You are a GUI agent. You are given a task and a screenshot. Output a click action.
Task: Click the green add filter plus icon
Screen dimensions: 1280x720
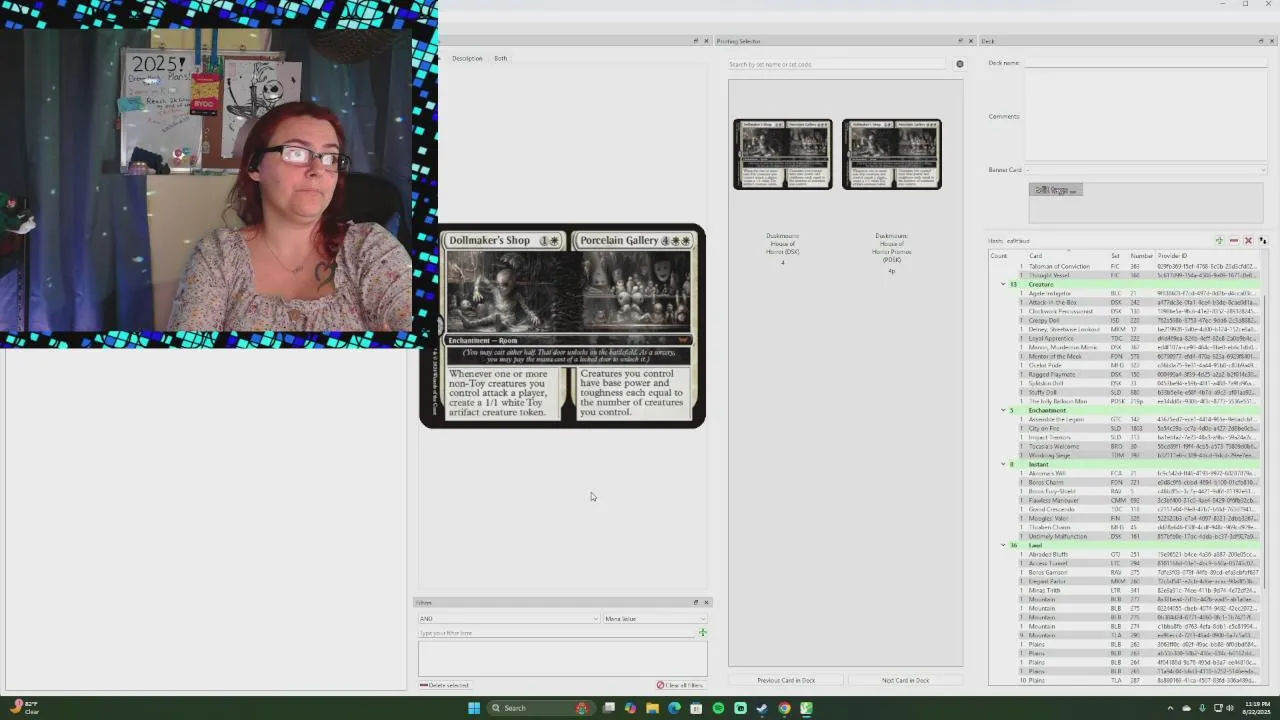(x=702, y=633)
